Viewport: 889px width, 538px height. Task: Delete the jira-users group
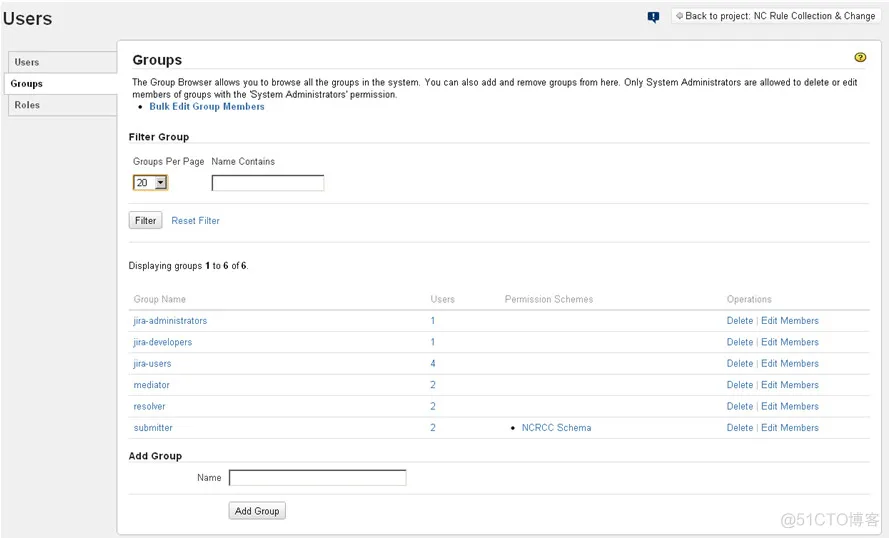[x=740, y=364]
